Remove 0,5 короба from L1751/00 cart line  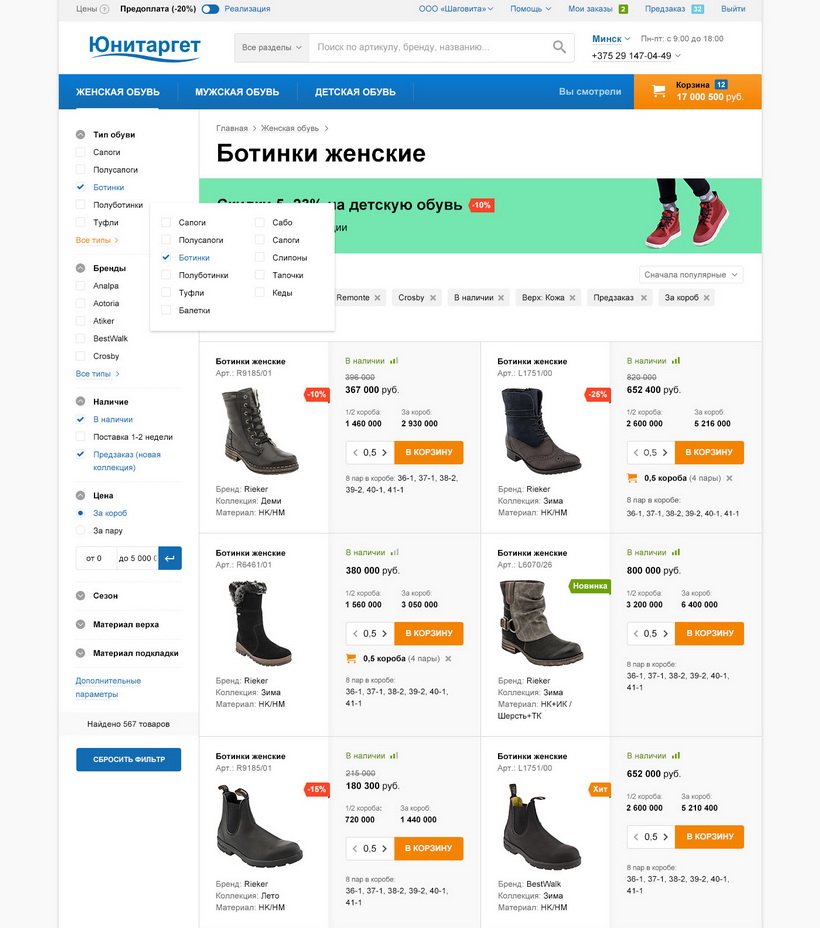click(x=729, y=478)
